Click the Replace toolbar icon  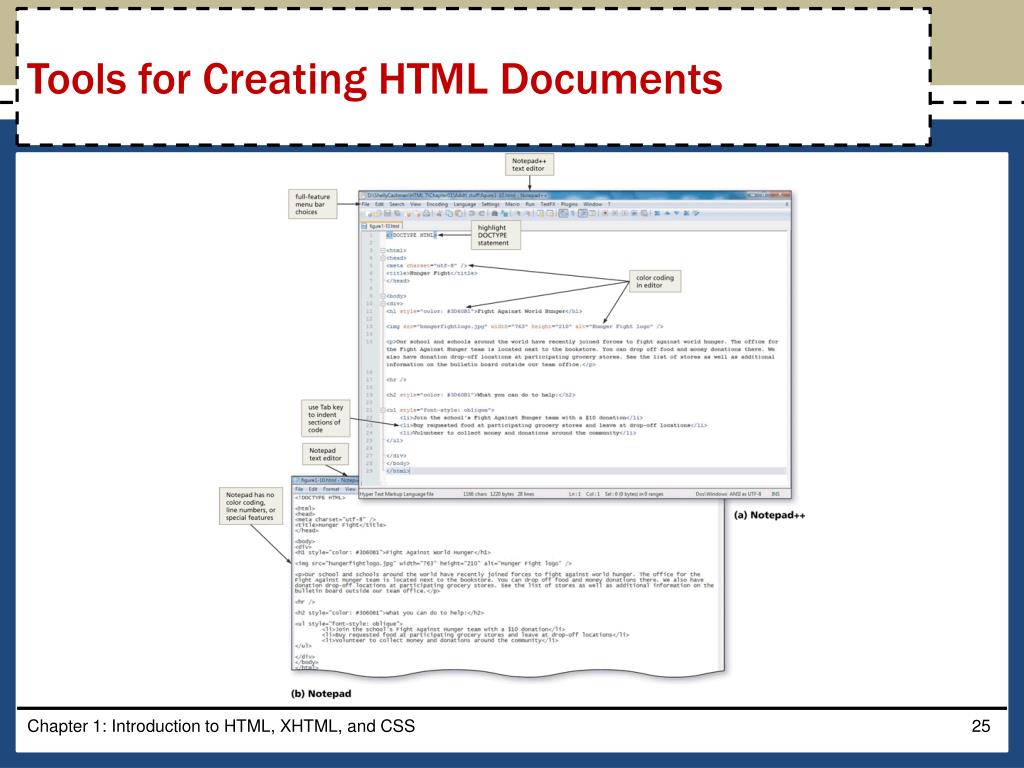(504, 213)
